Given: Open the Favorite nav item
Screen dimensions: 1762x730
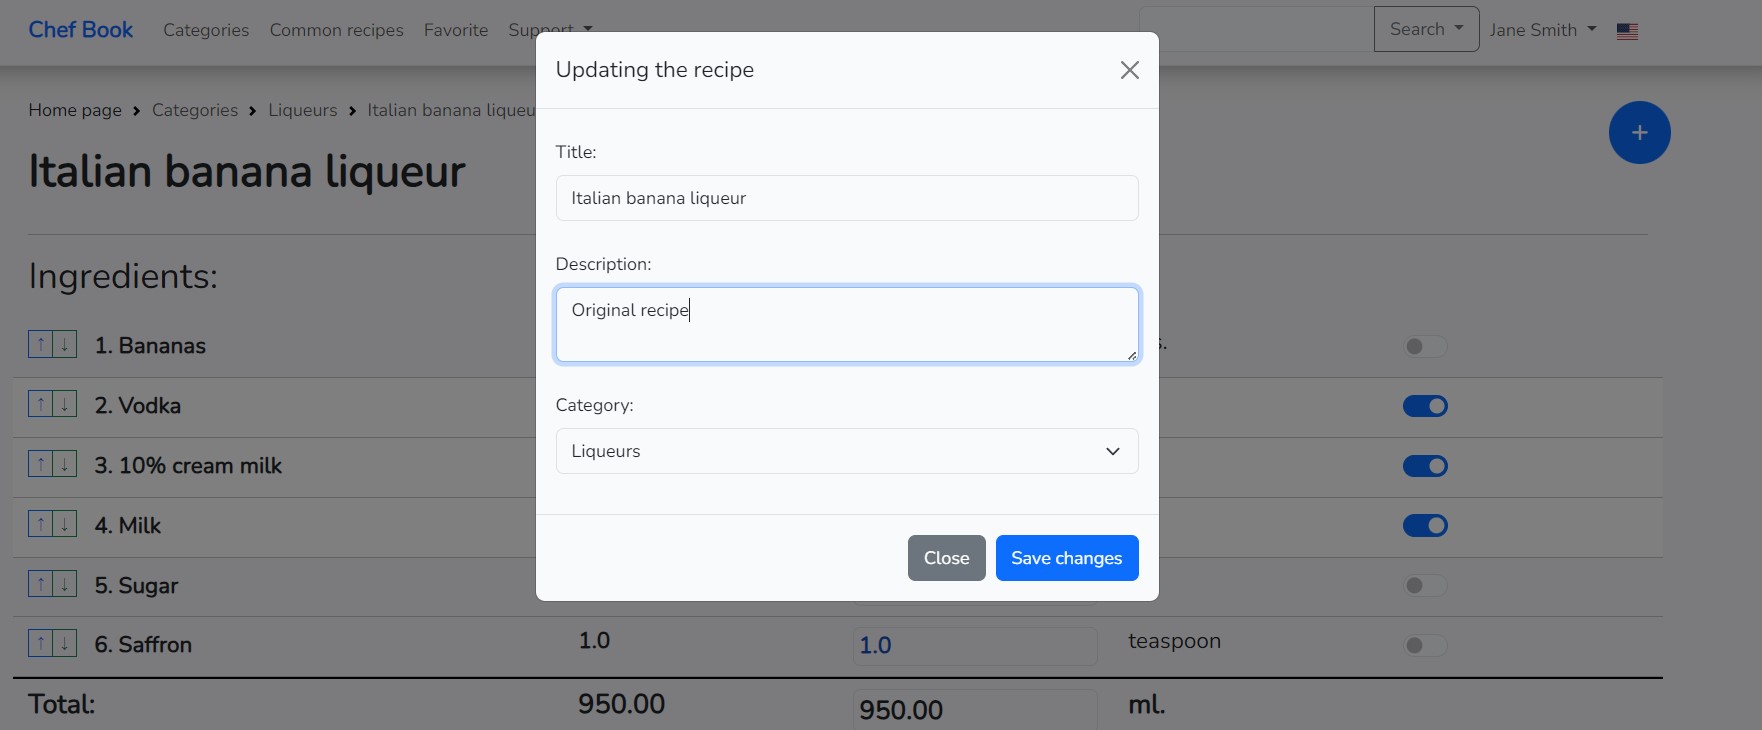Looking at the screenshot, I should coord(456,30).
